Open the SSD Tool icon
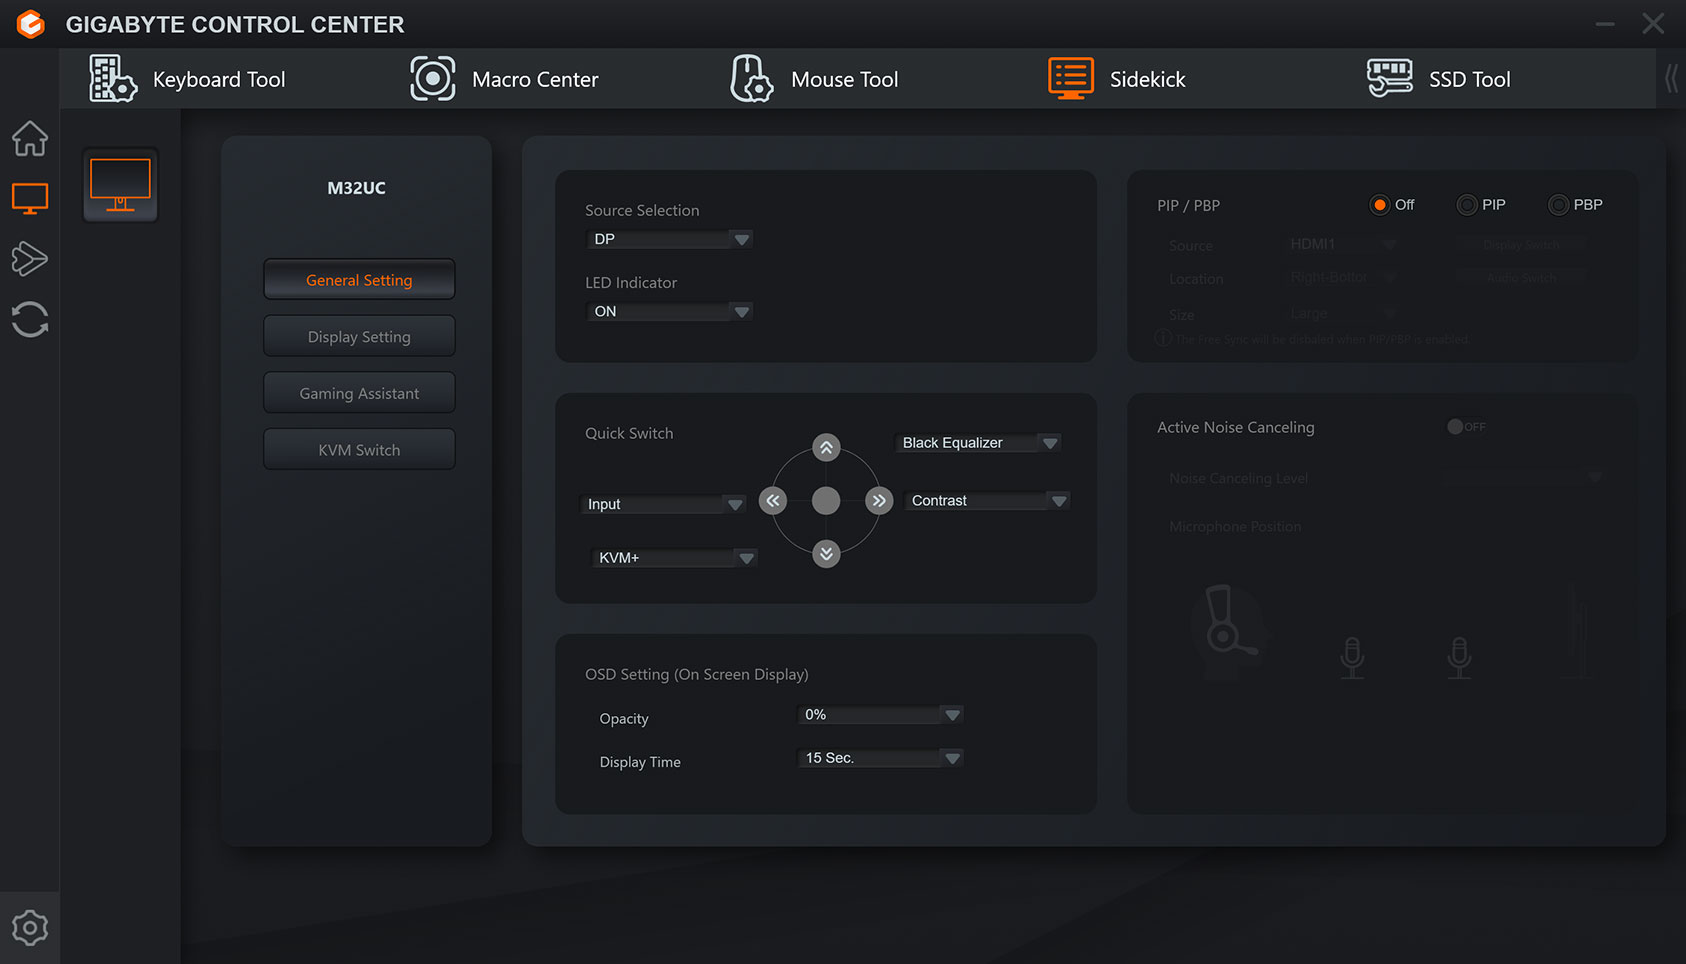Viewport: 1686px width, 964px height. (1389, 79)
